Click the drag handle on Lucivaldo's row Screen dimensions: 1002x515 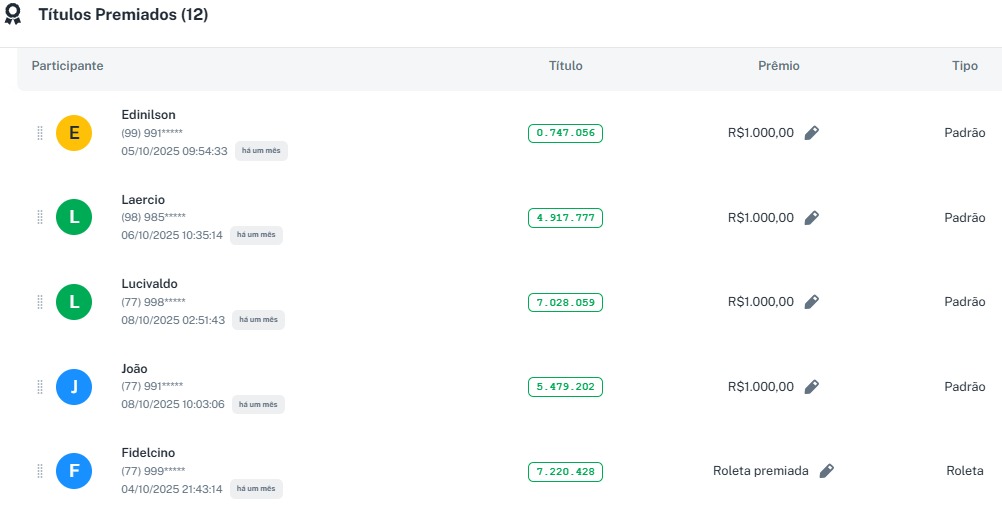tap(40, 302)
